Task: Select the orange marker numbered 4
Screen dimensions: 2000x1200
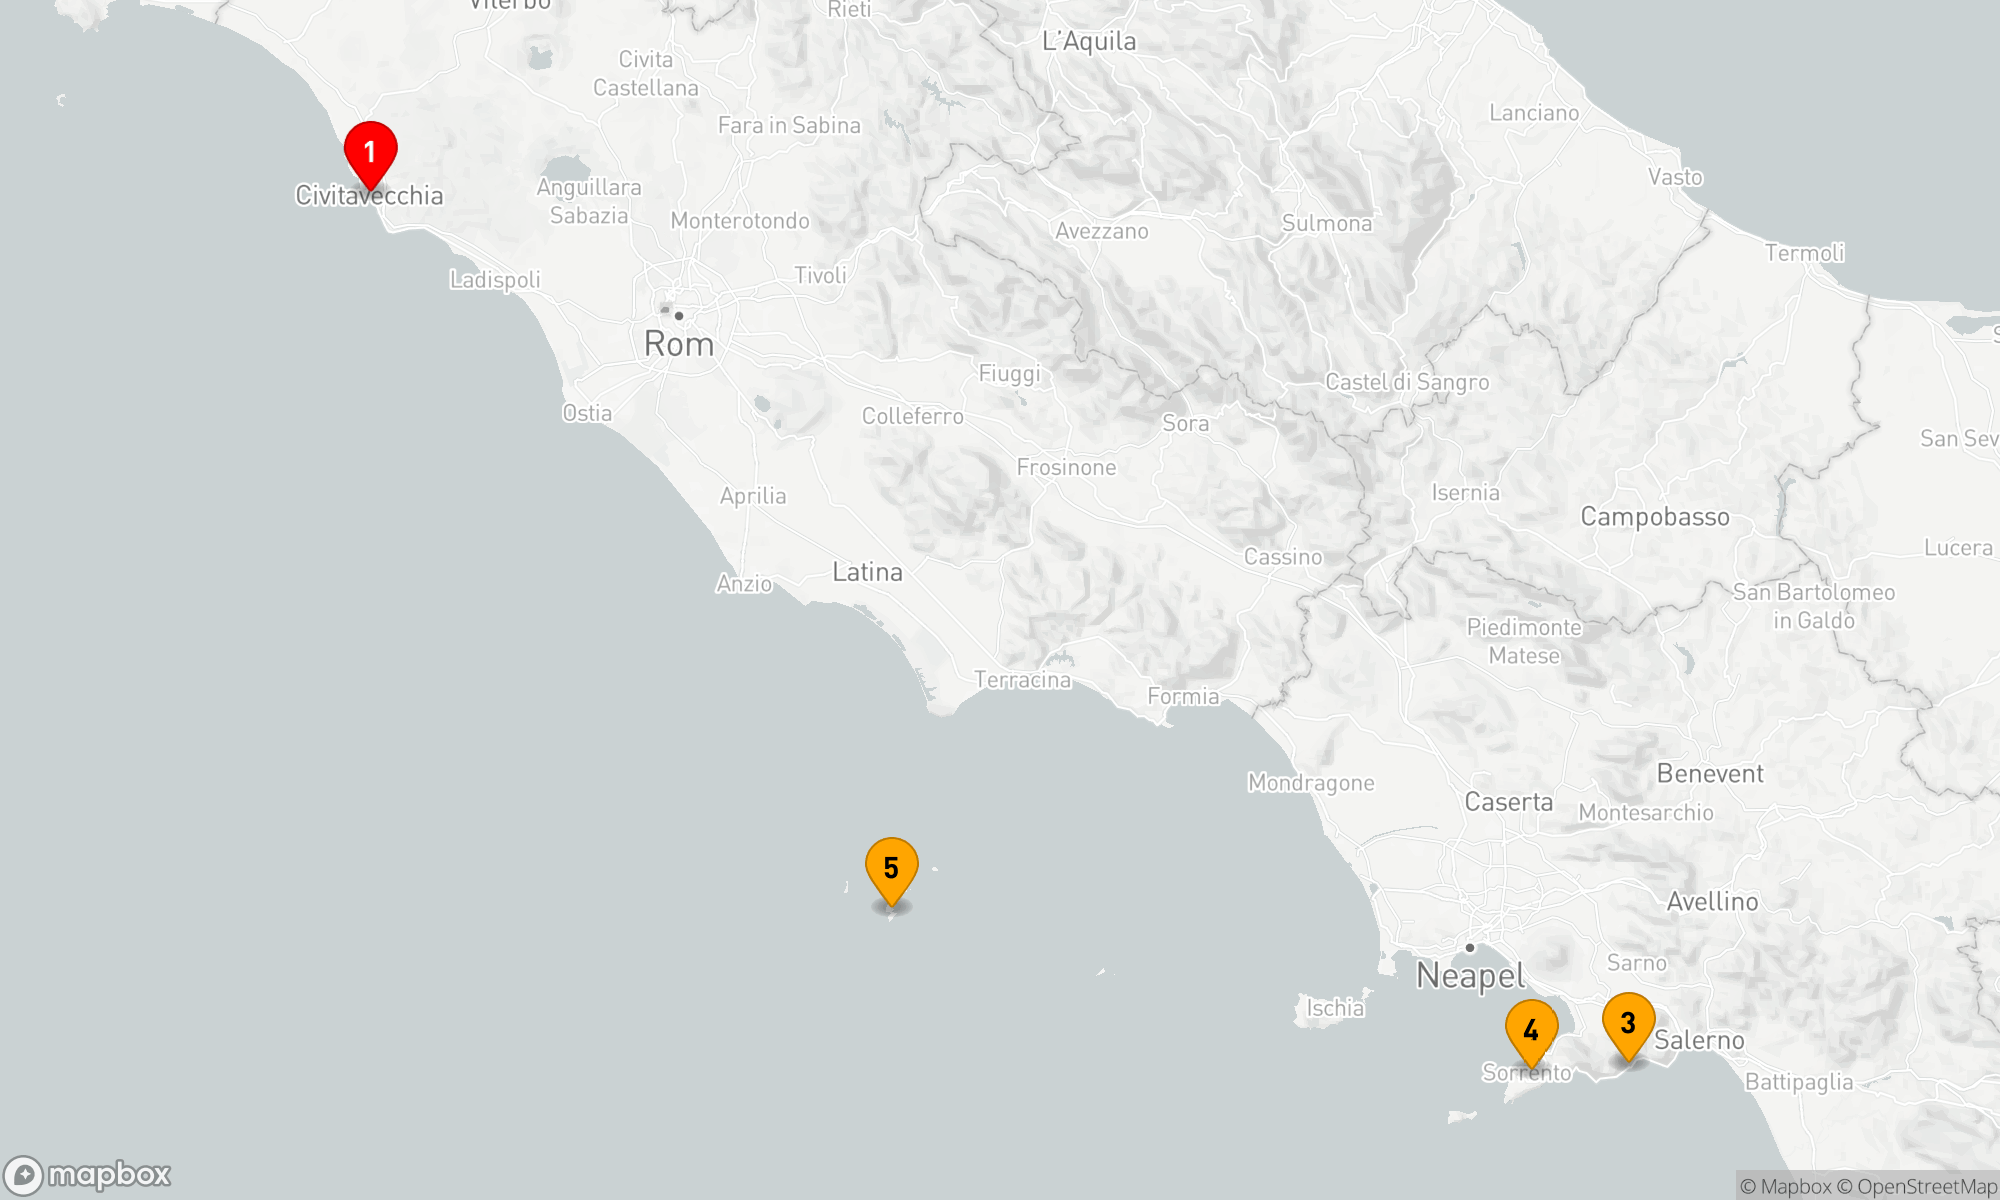Action: 1531,1030
